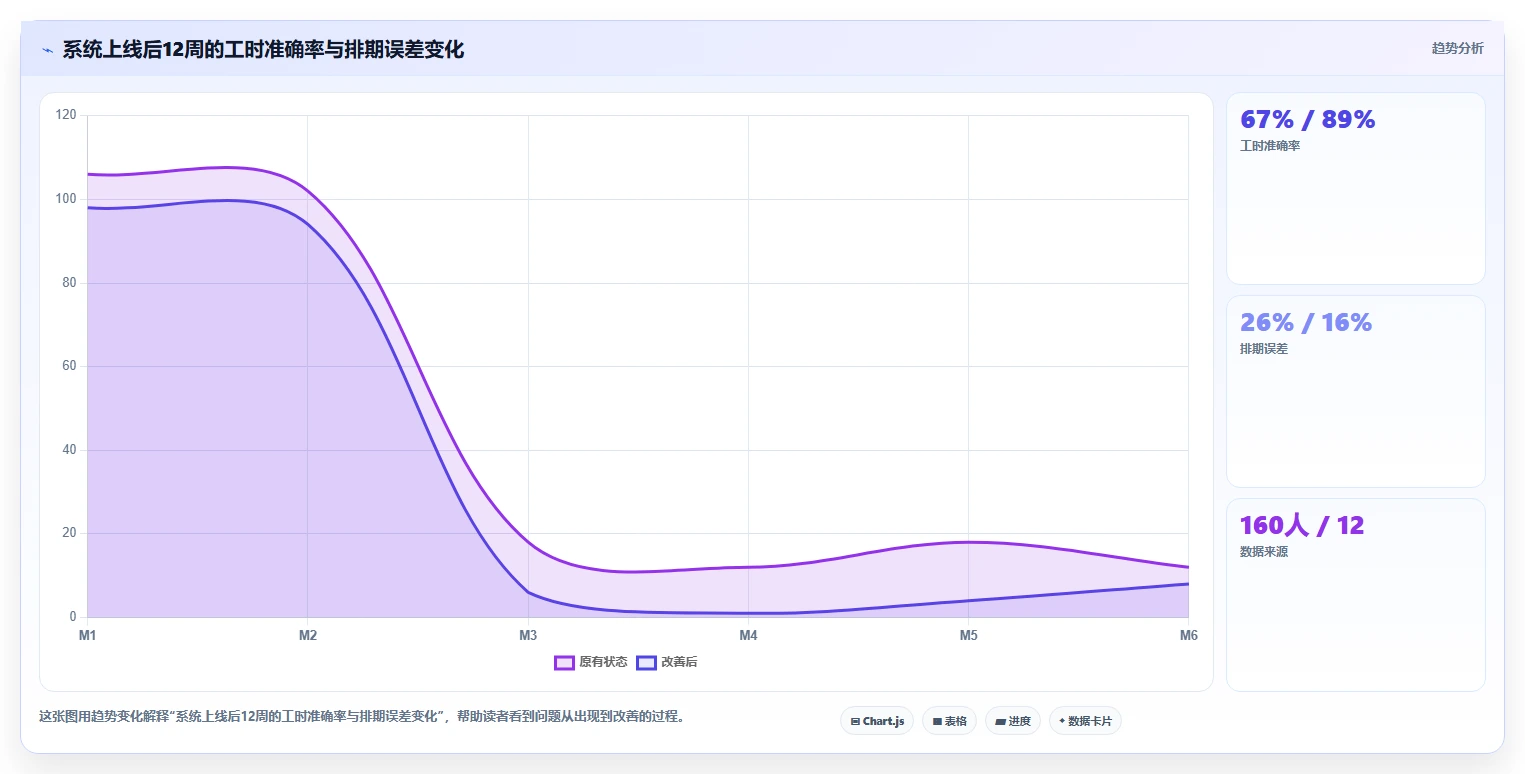The height and width of the screenshot is (774, 1525).
Task: Click the description sentence below the chart
Action: pyautogui.click(x=364, y=717)
